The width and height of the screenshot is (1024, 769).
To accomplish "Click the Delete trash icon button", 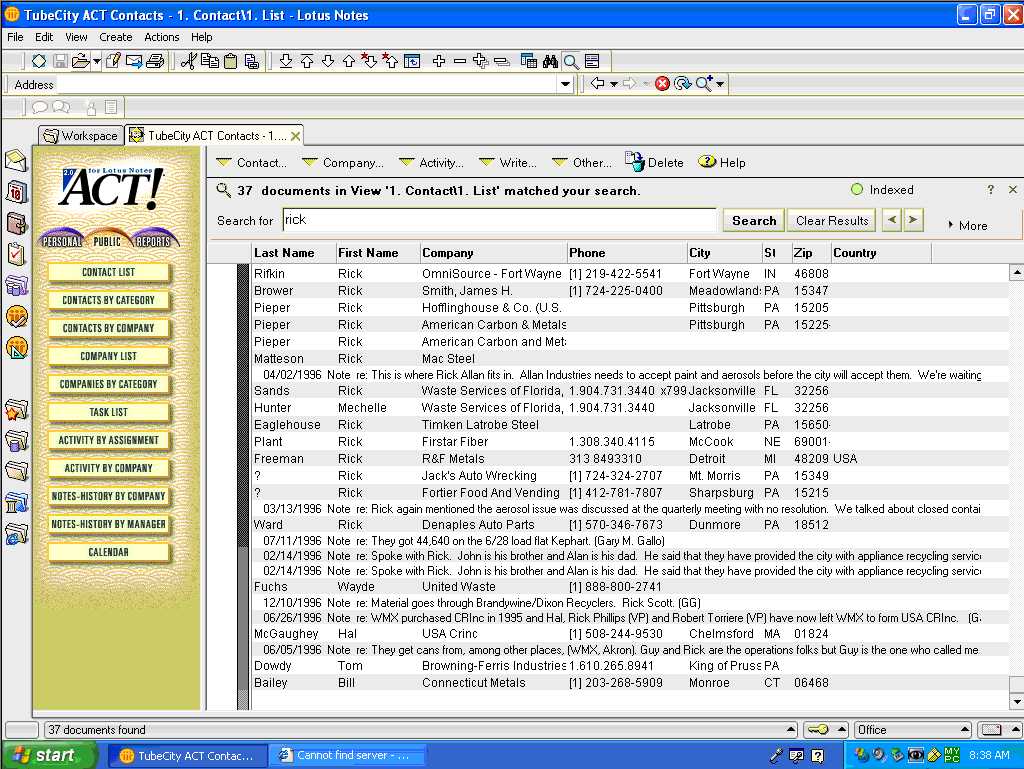I will [654, 162].
